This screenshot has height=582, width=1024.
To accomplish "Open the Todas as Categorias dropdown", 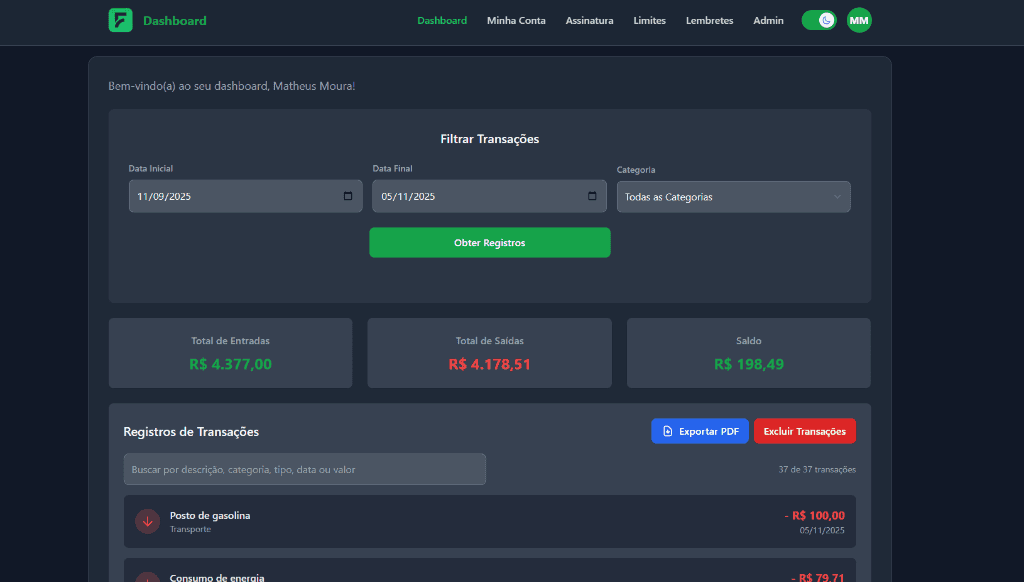I will click(x=733, y=196).
